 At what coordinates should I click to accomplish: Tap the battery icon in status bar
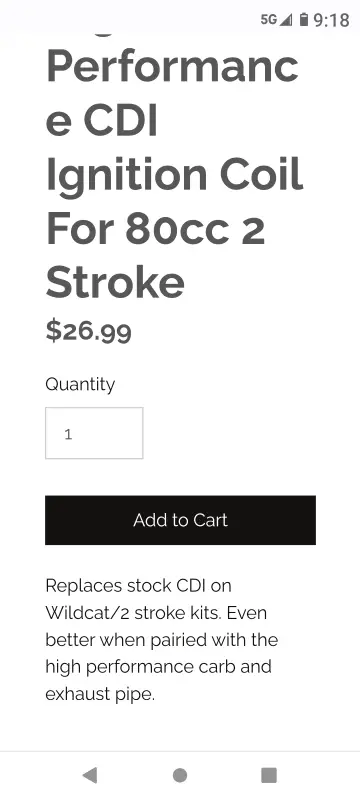304,19
